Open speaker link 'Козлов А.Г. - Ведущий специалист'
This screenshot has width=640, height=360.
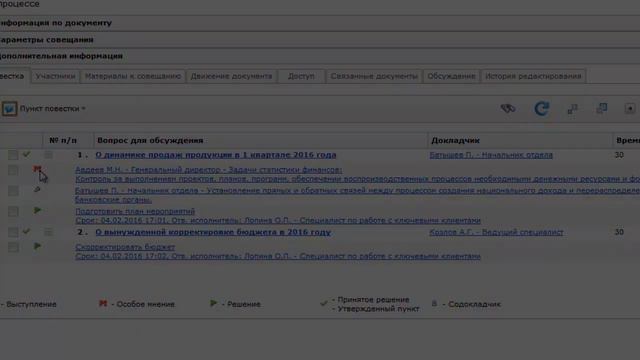496,232
